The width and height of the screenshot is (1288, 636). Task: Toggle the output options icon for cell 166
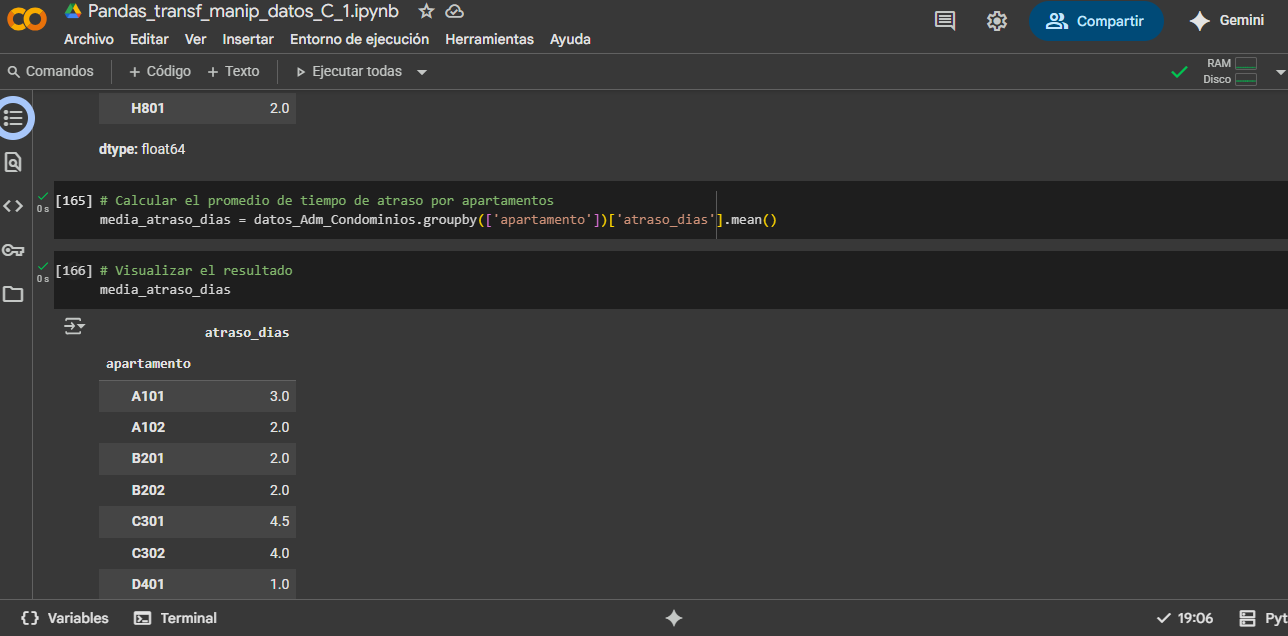(x=74, y=326)
